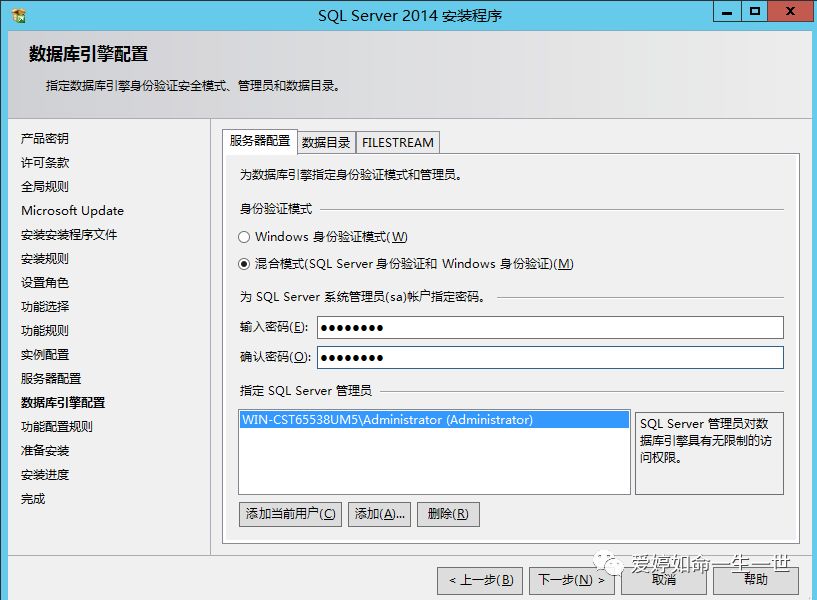
Task: Focus the 确认密码 password field
Action: click(x=550, y=357)
